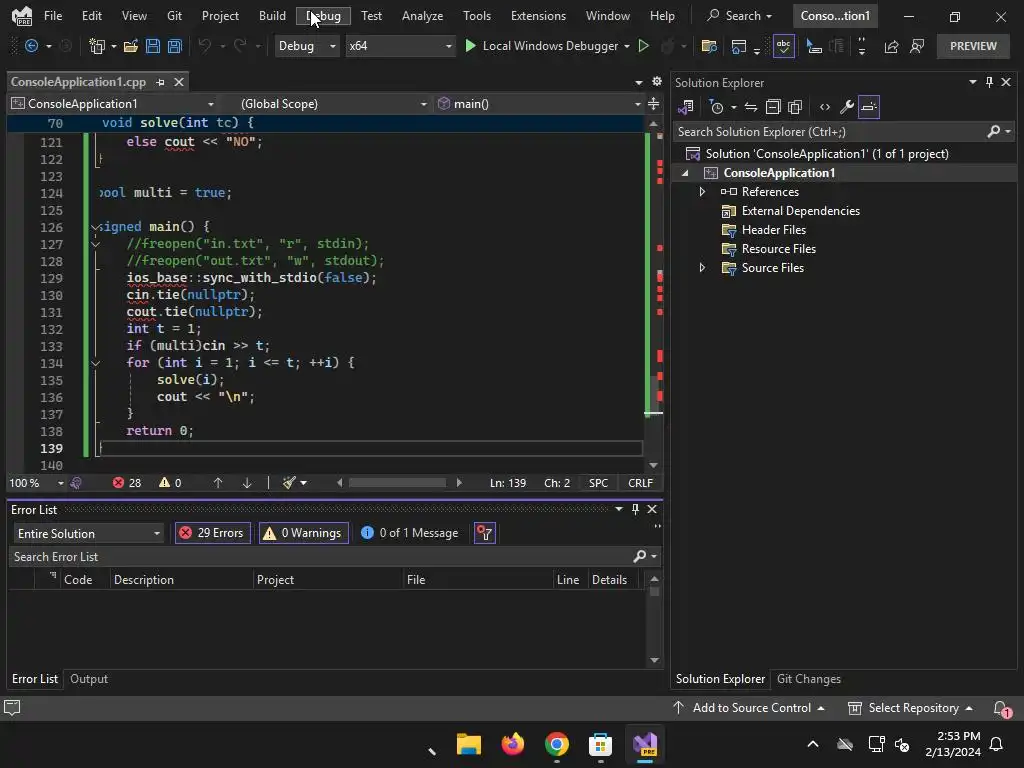
Task: Click Solution Explorer switch views icon
Action: click(686, 107)
